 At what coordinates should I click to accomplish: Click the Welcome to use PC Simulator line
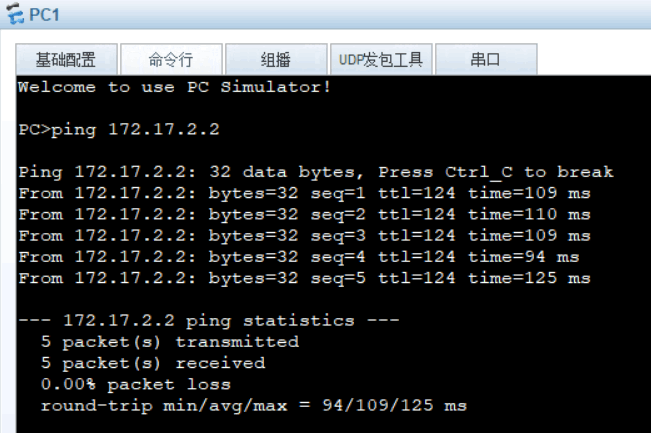pos(174,87)
